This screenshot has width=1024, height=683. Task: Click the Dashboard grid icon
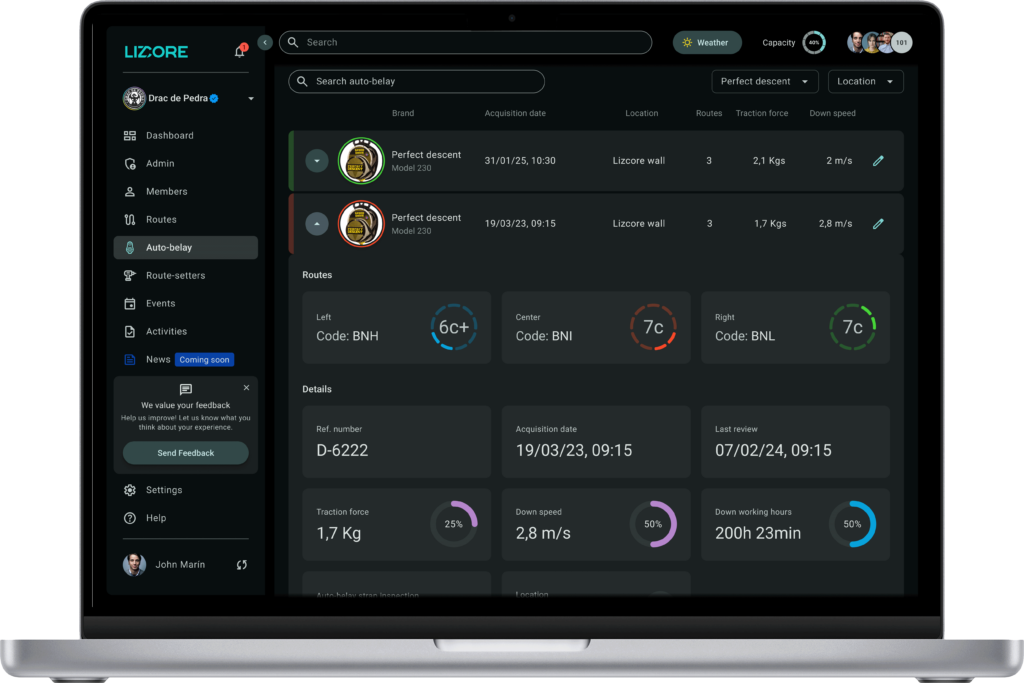tap(130, 136)
